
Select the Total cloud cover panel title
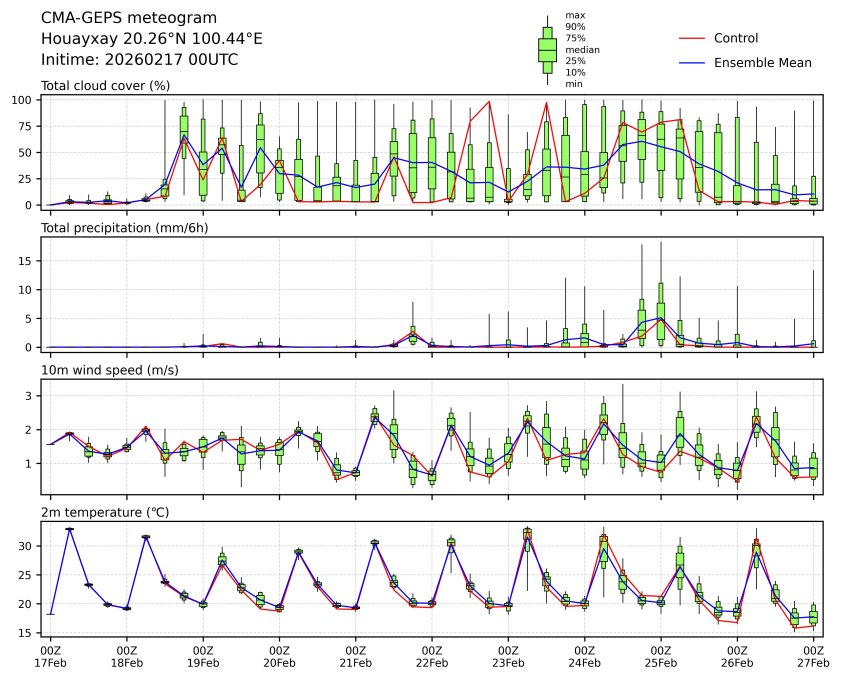[x=105, y=86]
